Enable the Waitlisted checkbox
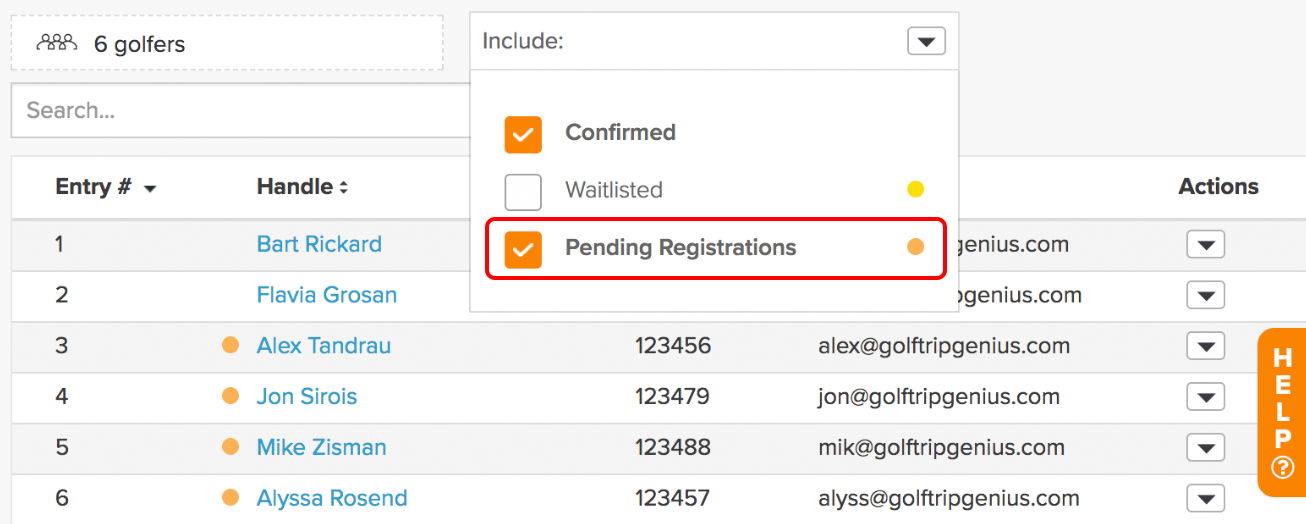This screenshot has width=1306, height=524. pos(523,191)
